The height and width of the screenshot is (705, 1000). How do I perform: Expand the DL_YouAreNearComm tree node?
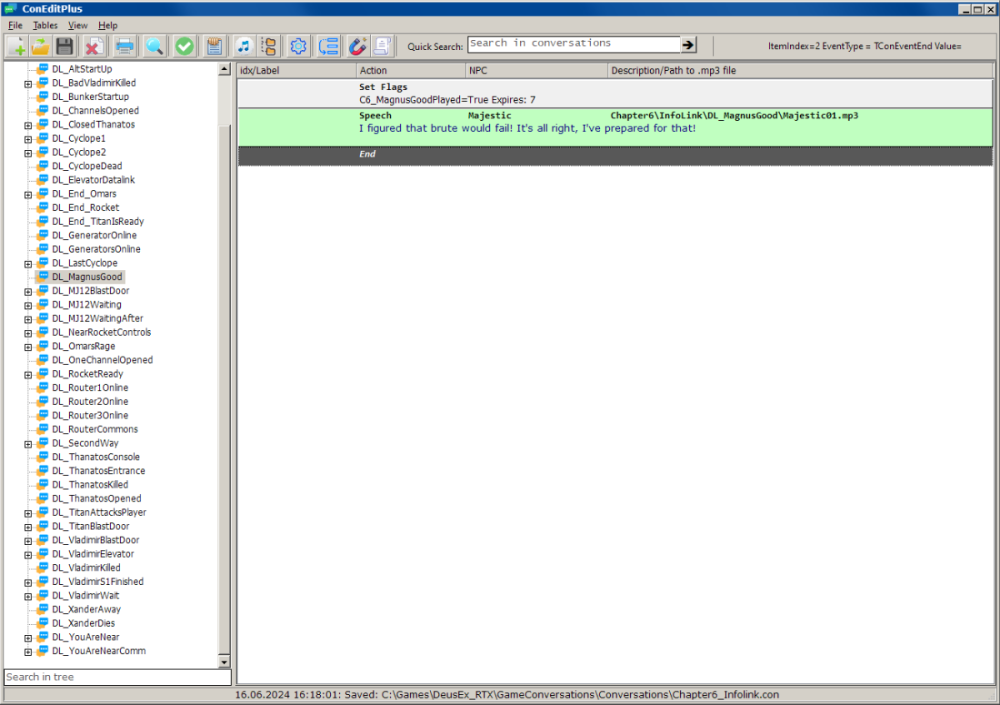point(28,651)
